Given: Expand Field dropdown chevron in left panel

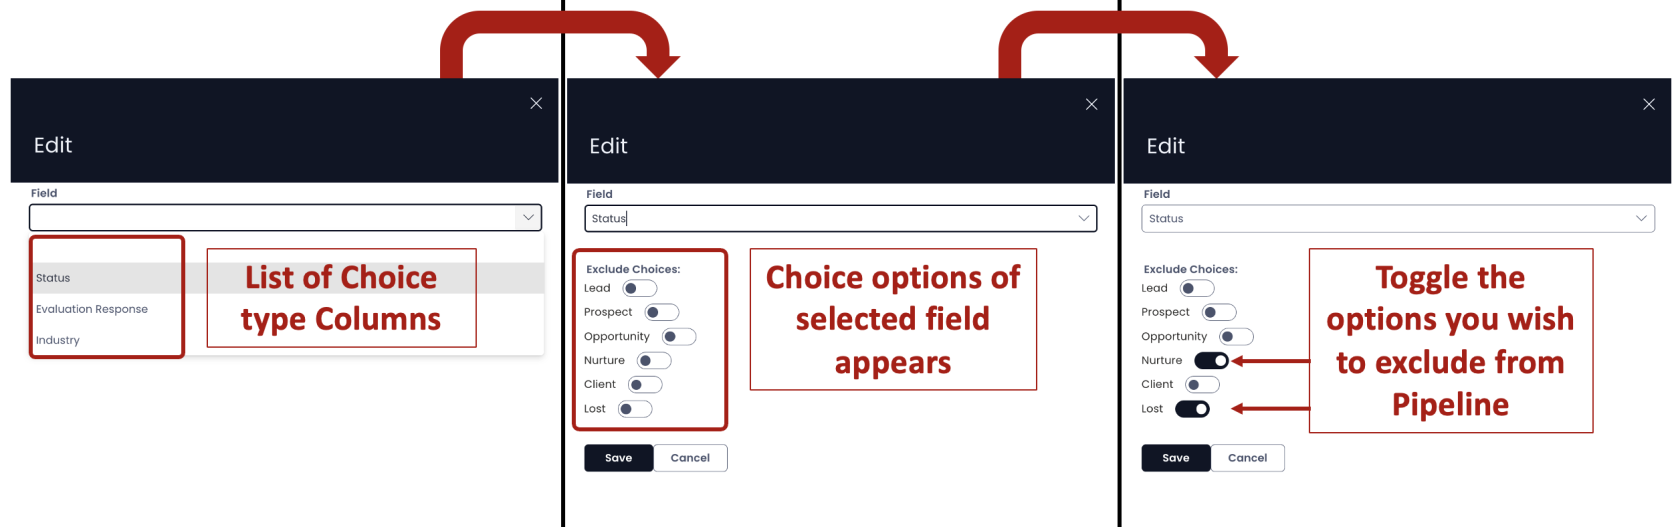Looking at the screenshot, I should [528, 217].
